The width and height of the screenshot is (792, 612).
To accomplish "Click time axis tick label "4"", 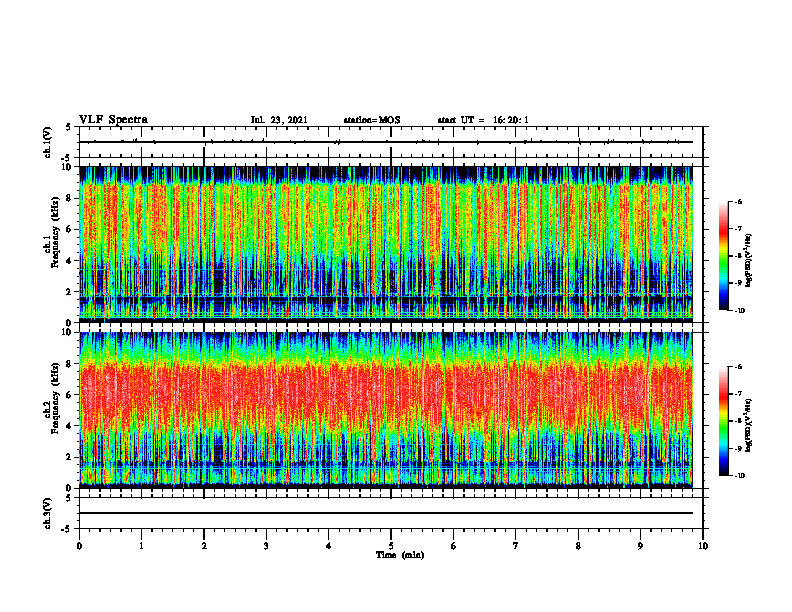I will pos(329,546).
